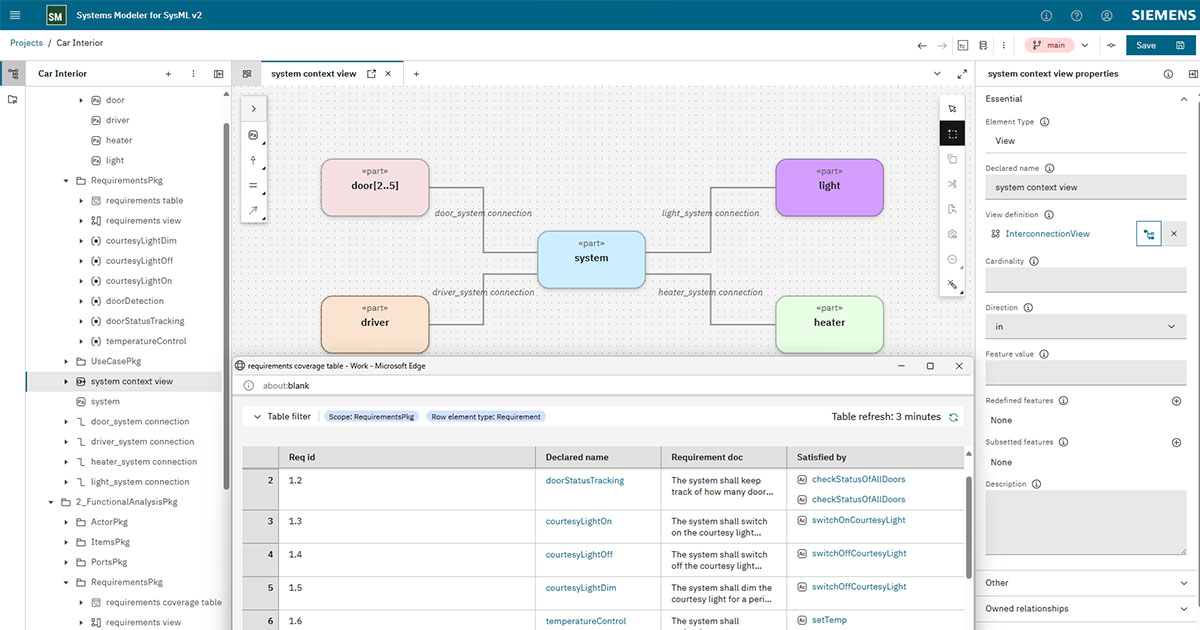This screenshot has width=1200, height=630.
Task: Pop out system context view tab
Action: pyautogui.click(x=372, y=74)
